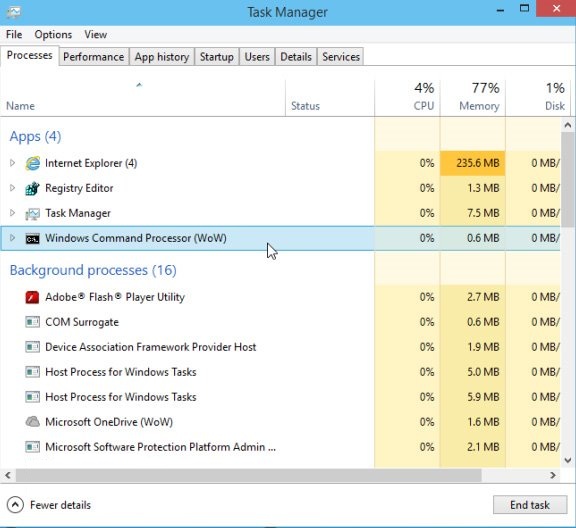
Task: Switch to the Services tab
Action: click(341, 57)
